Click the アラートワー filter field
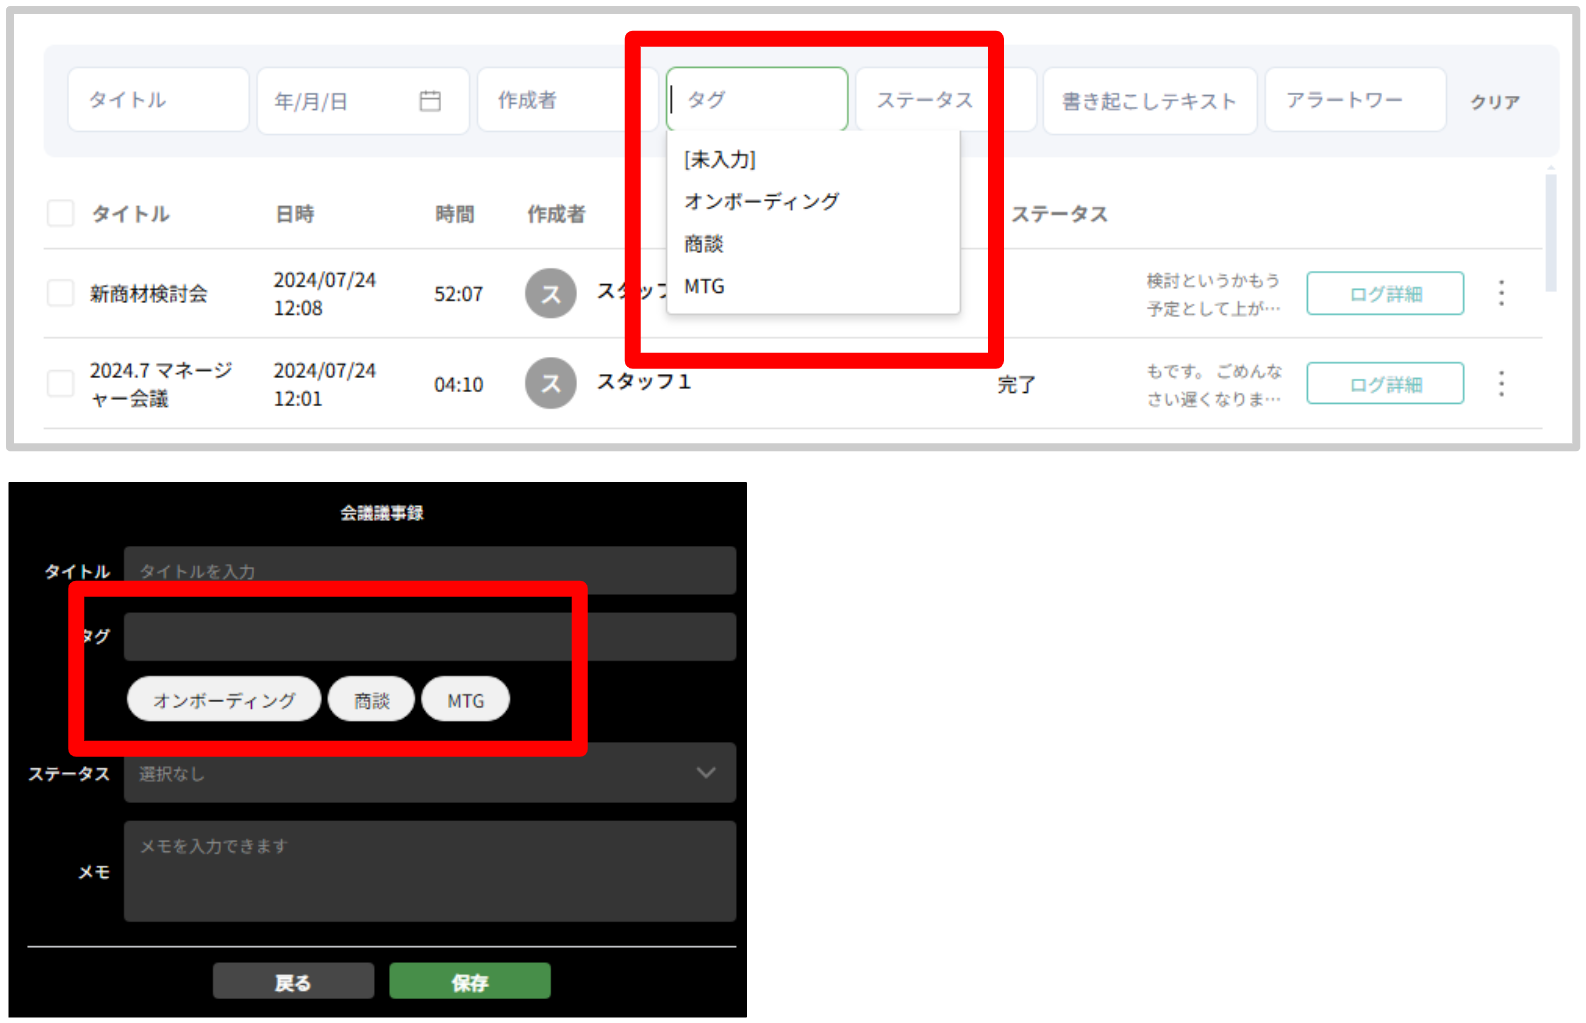This screenshot has height=1023, width=1586. (1356, 100)
